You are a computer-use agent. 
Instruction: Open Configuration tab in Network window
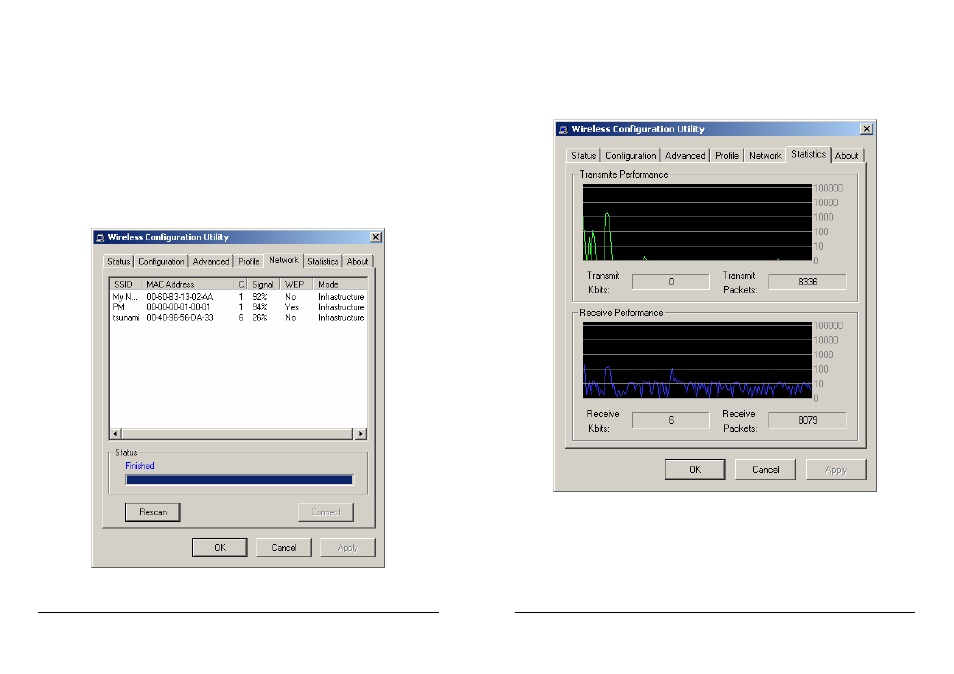click(x=161, y=262)
